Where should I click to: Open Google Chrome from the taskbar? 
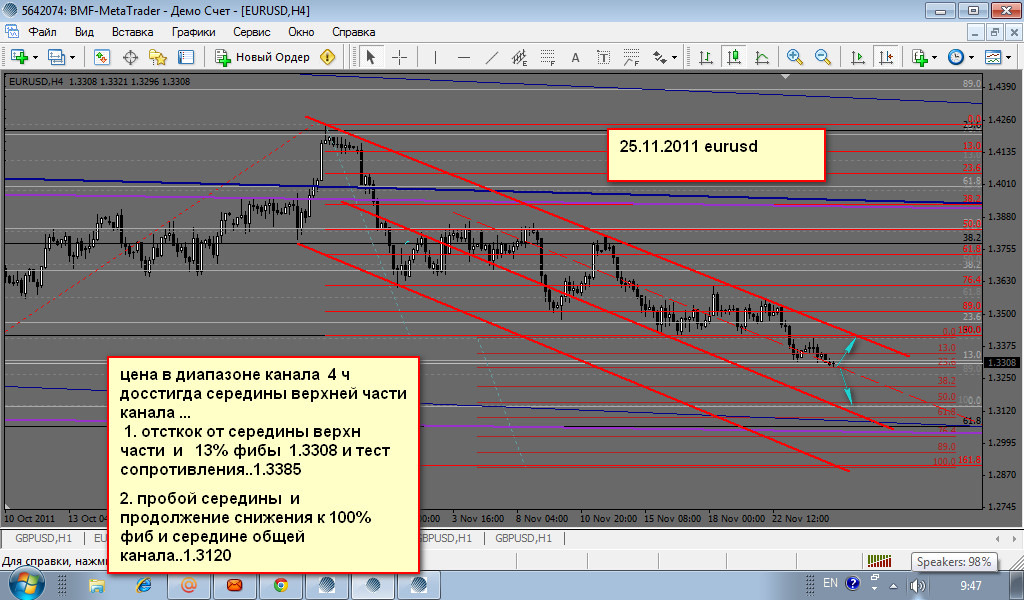point(281,585)
